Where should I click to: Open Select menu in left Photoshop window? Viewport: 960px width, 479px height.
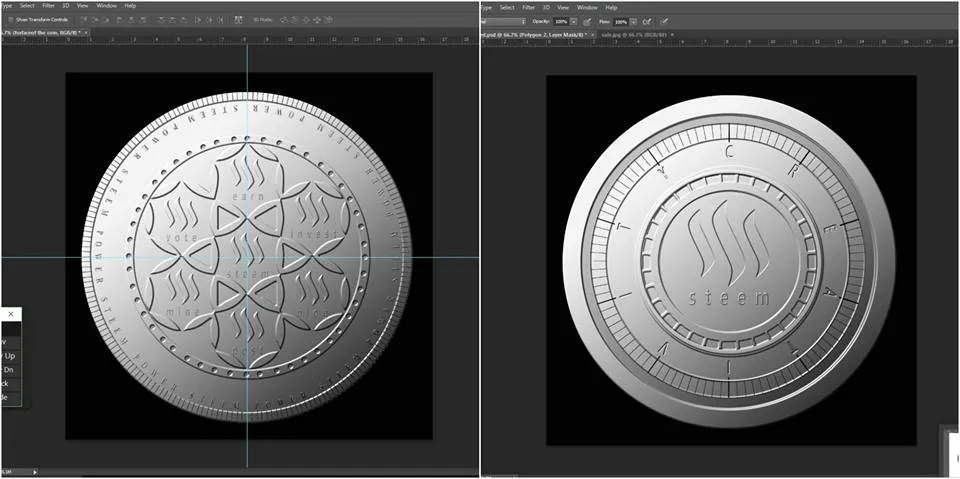(x=27, y=6)
